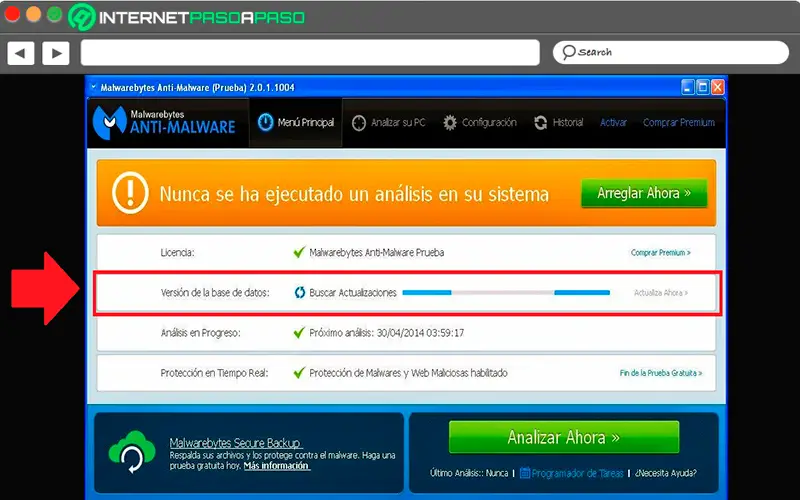Click 'Versión de la base de datos:' label
Screen dimensions: 800x500
215,293
